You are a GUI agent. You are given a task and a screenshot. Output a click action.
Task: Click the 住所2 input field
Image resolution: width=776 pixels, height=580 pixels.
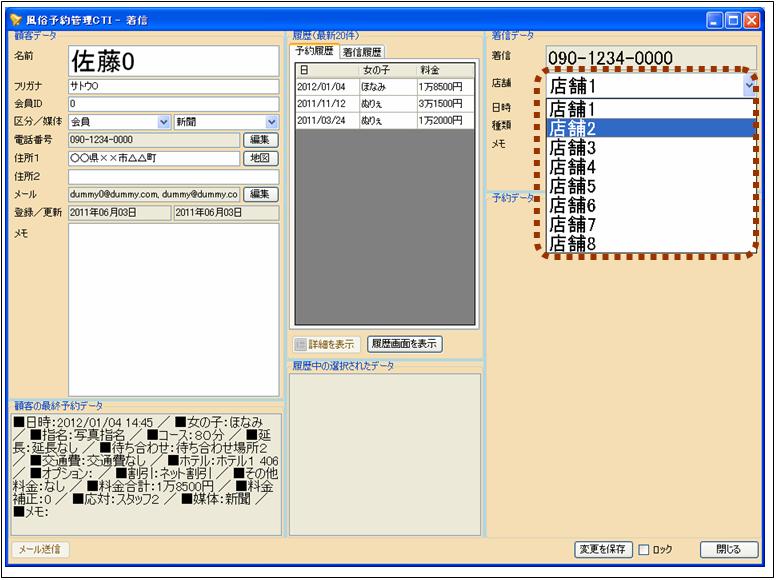(x=173, y=176)
